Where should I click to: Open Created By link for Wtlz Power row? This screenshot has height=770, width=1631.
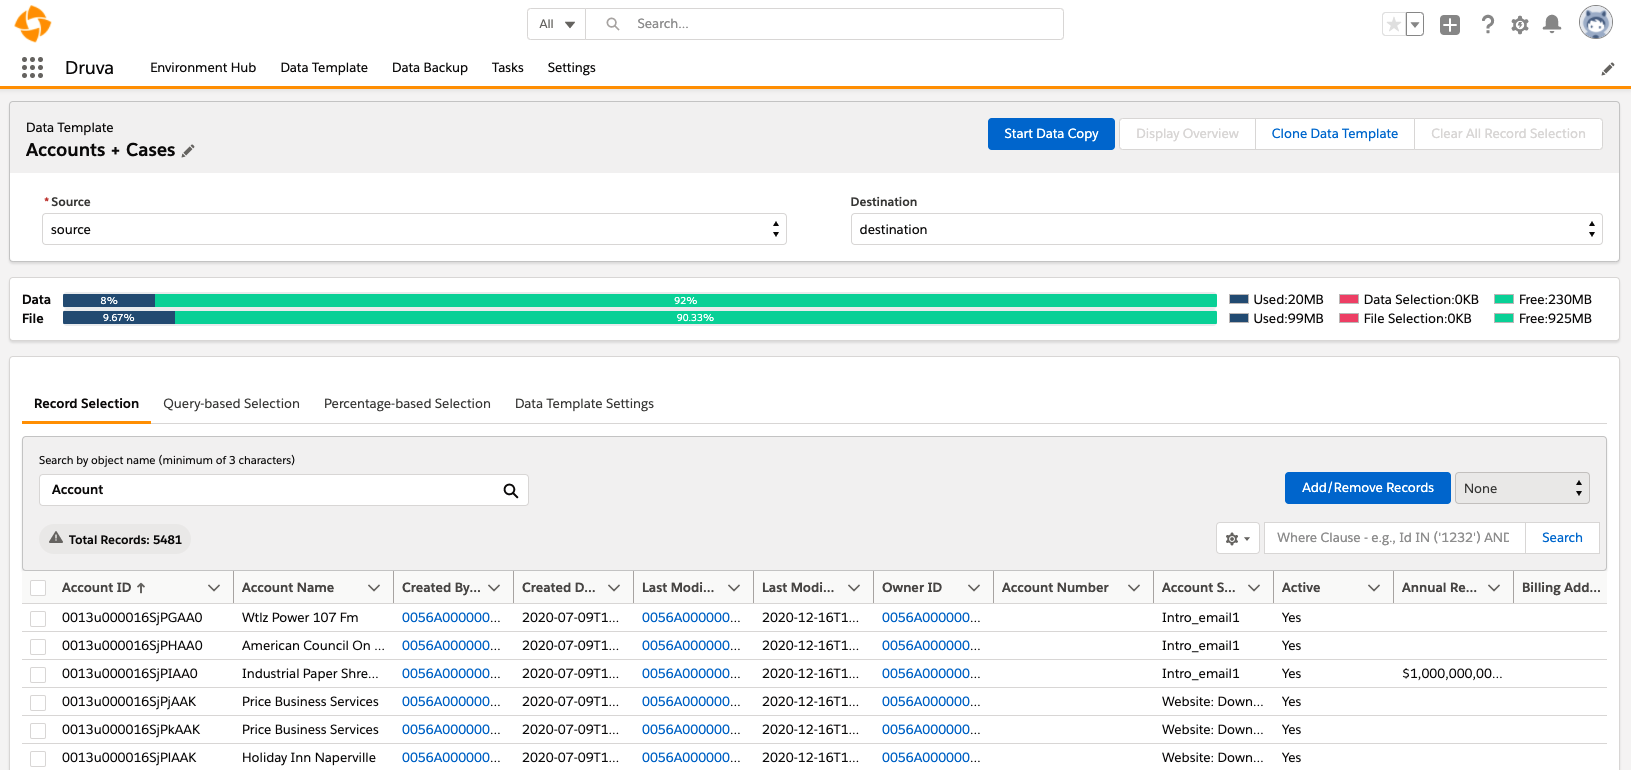(x=451, y=618)
